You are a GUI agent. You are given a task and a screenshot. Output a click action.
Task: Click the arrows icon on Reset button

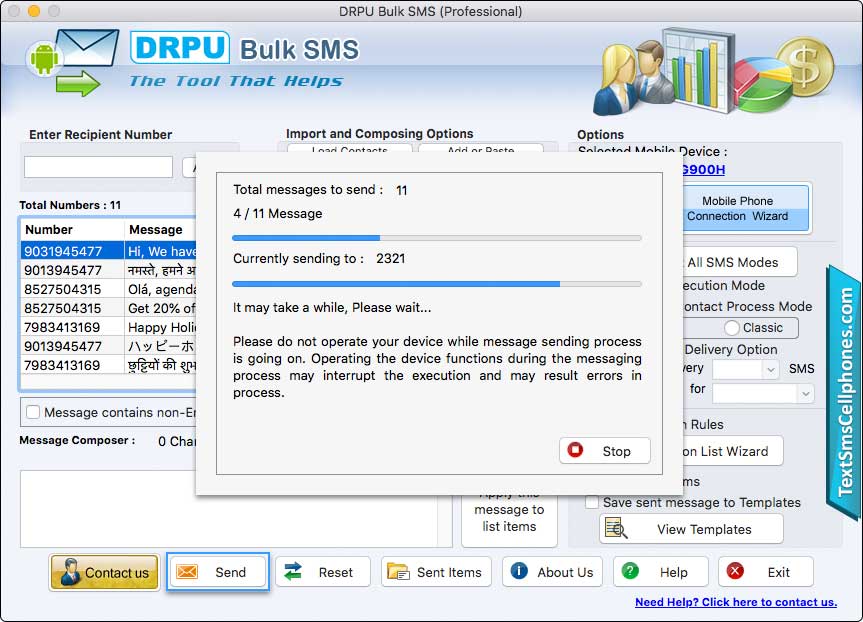point(293,571)
